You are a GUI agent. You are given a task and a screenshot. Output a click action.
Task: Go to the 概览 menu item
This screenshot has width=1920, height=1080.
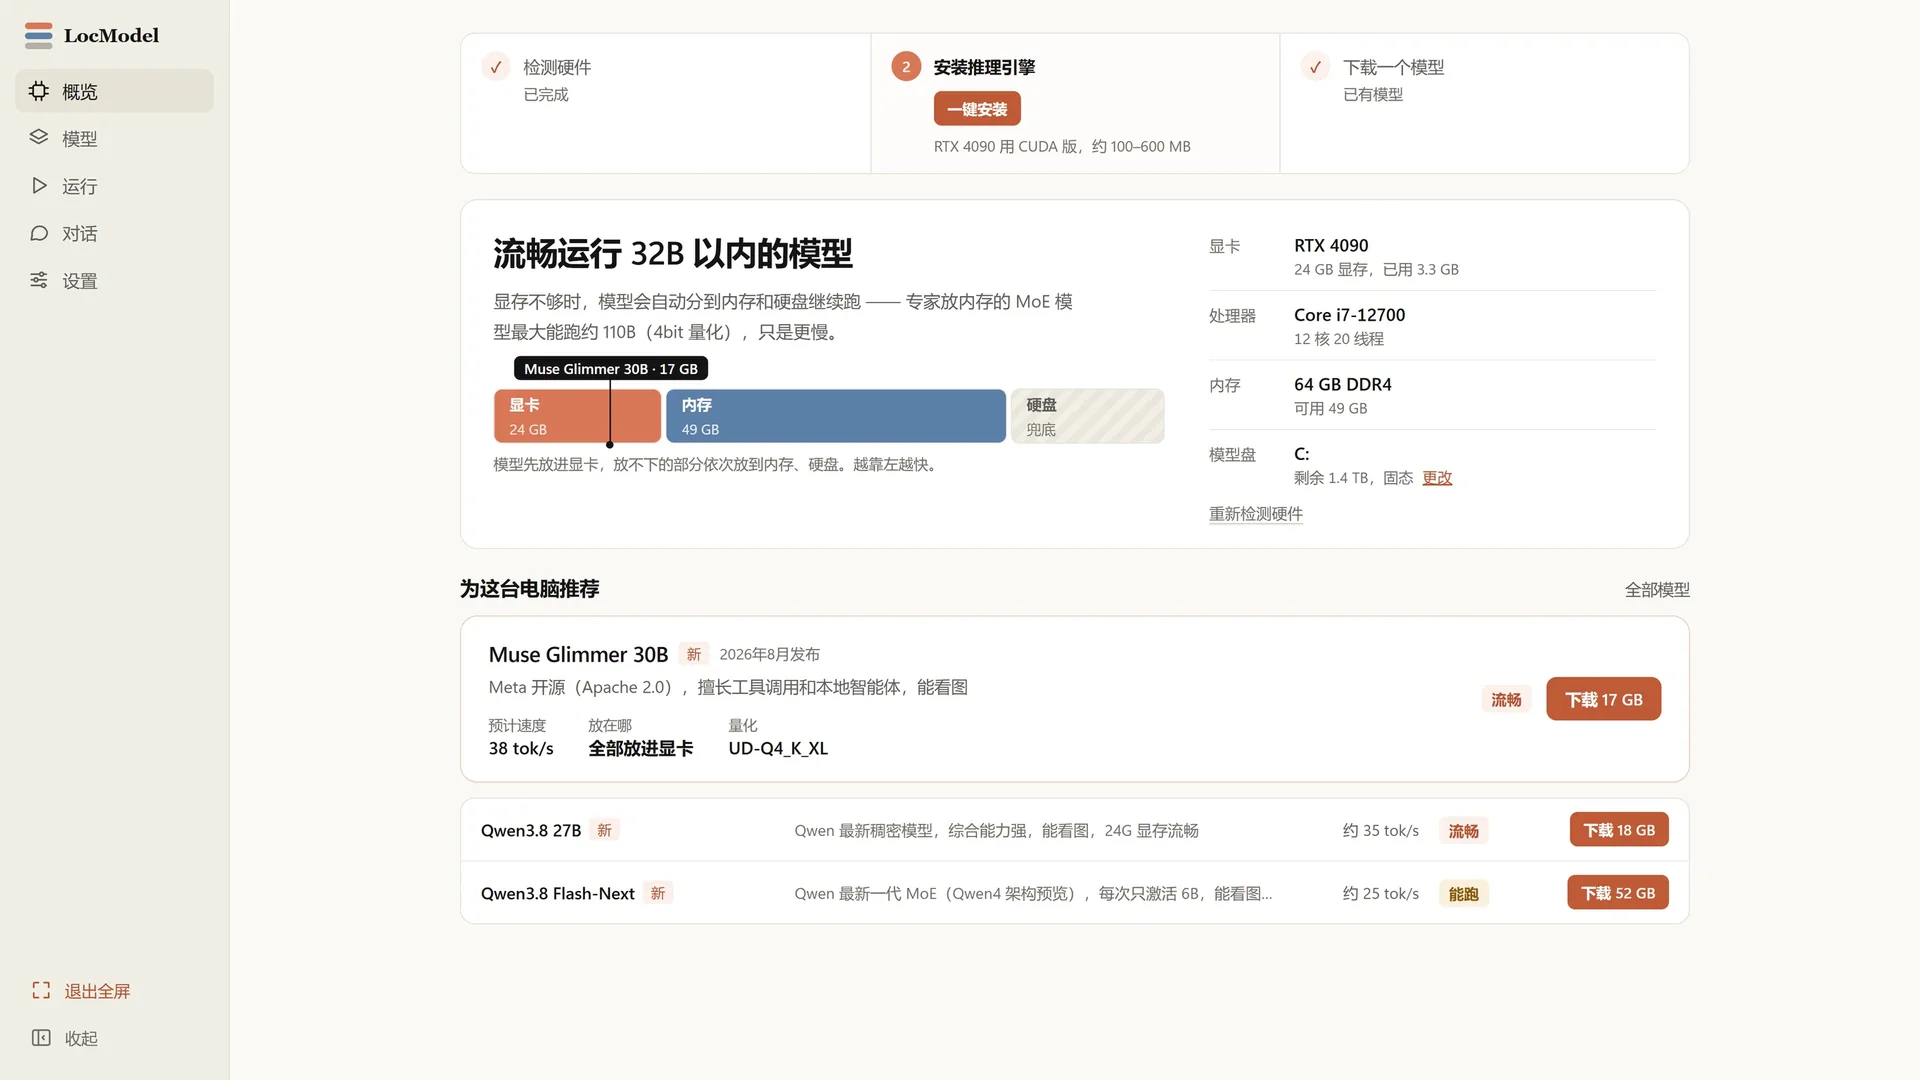[x=114, y=91]
